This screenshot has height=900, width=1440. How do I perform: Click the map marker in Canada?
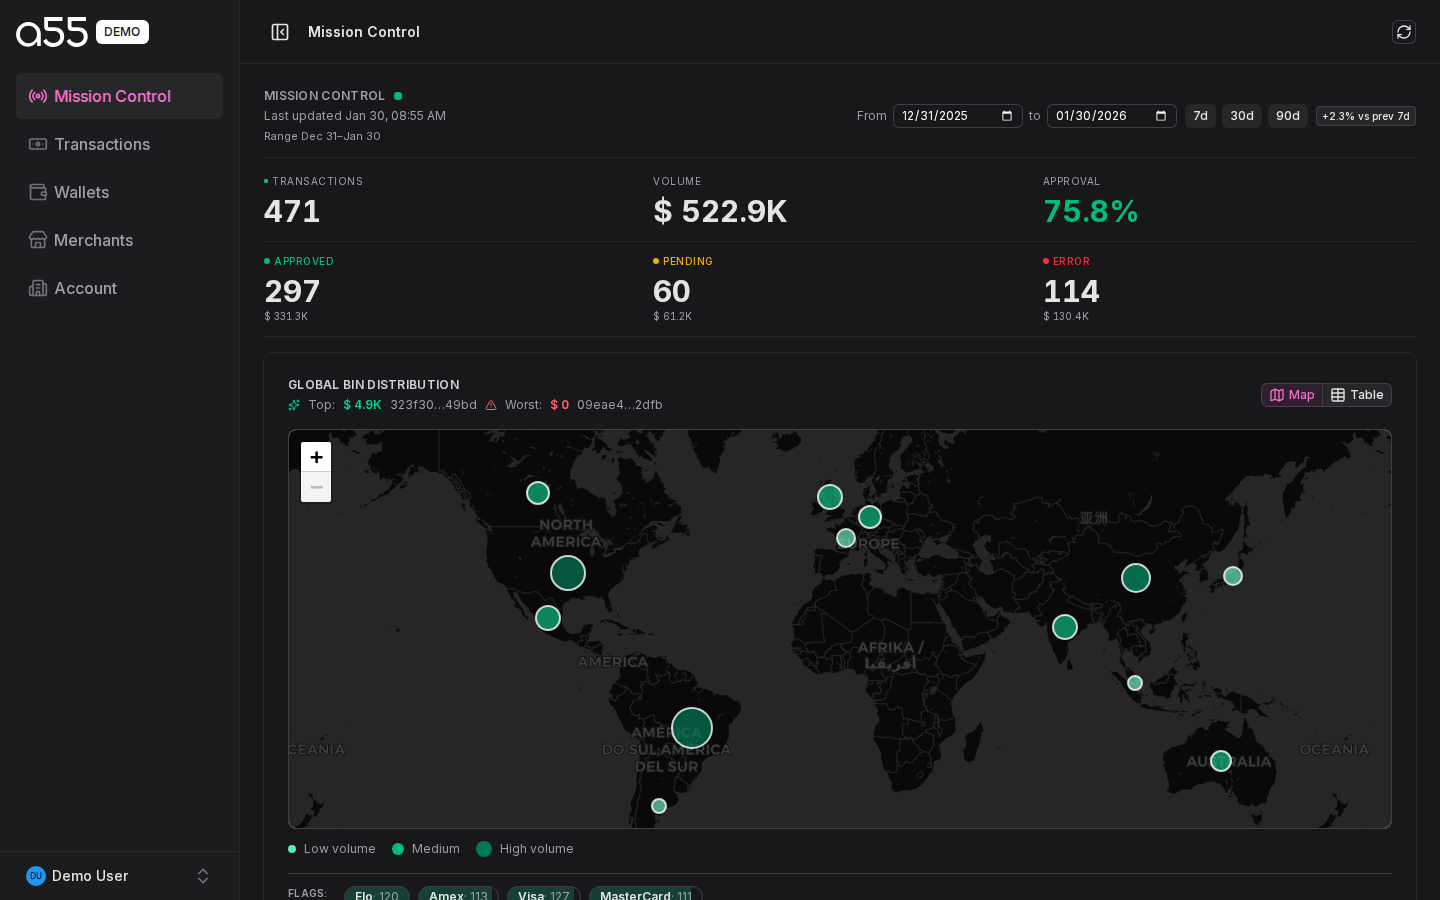pos(538,493)
